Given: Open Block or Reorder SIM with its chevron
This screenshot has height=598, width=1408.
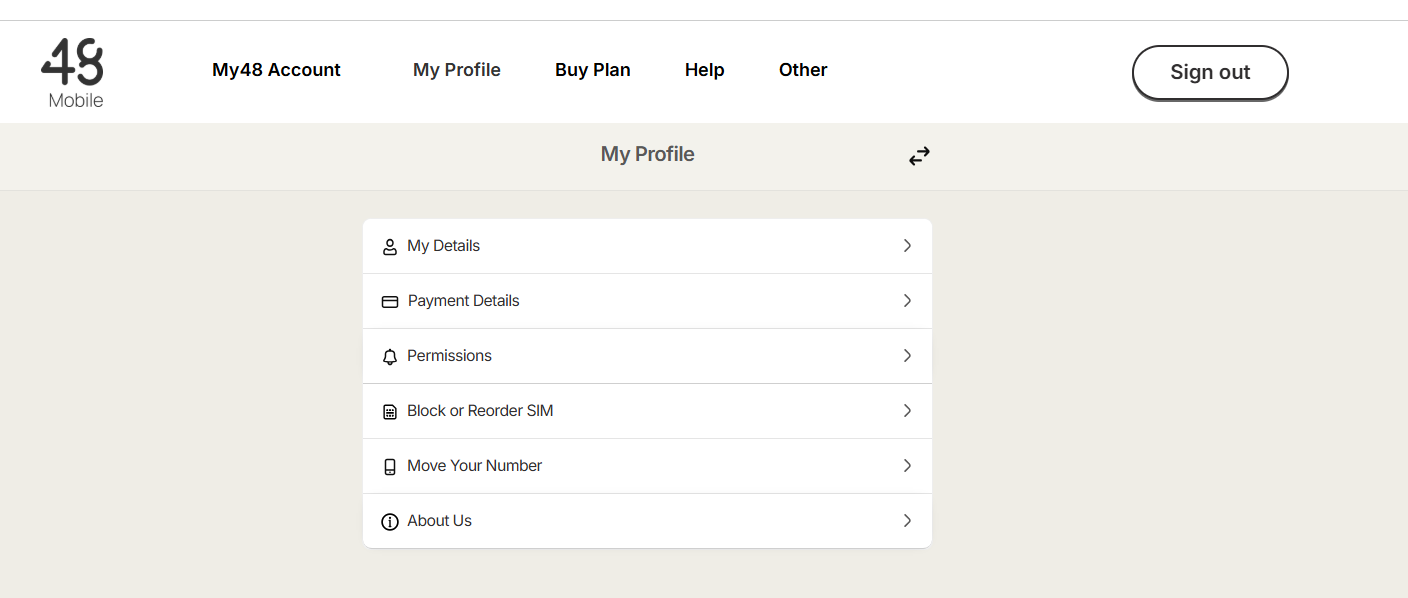Looking at the screenshot, I should (x=907, y=411).
